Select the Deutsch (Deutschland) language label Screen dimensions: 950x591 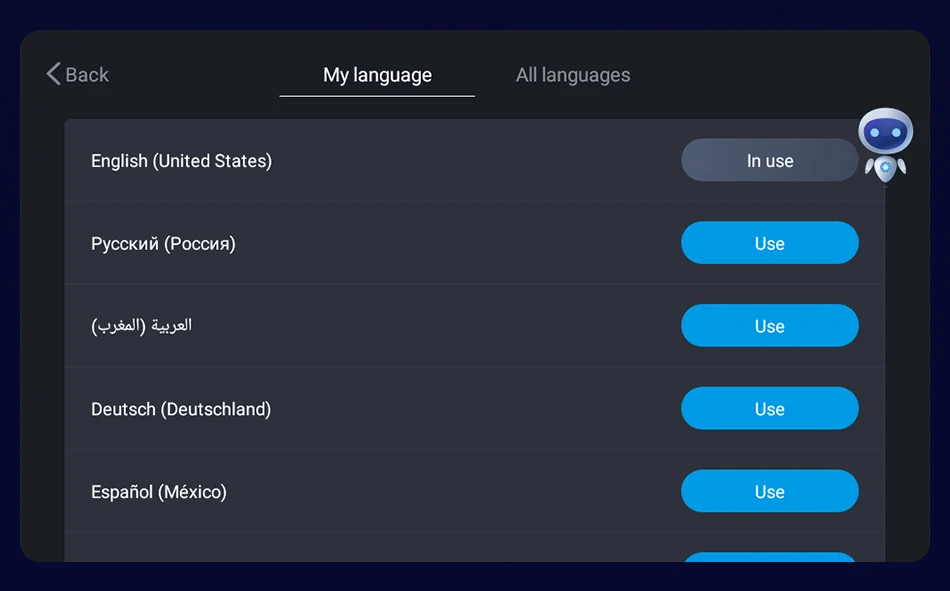point(181,409)
